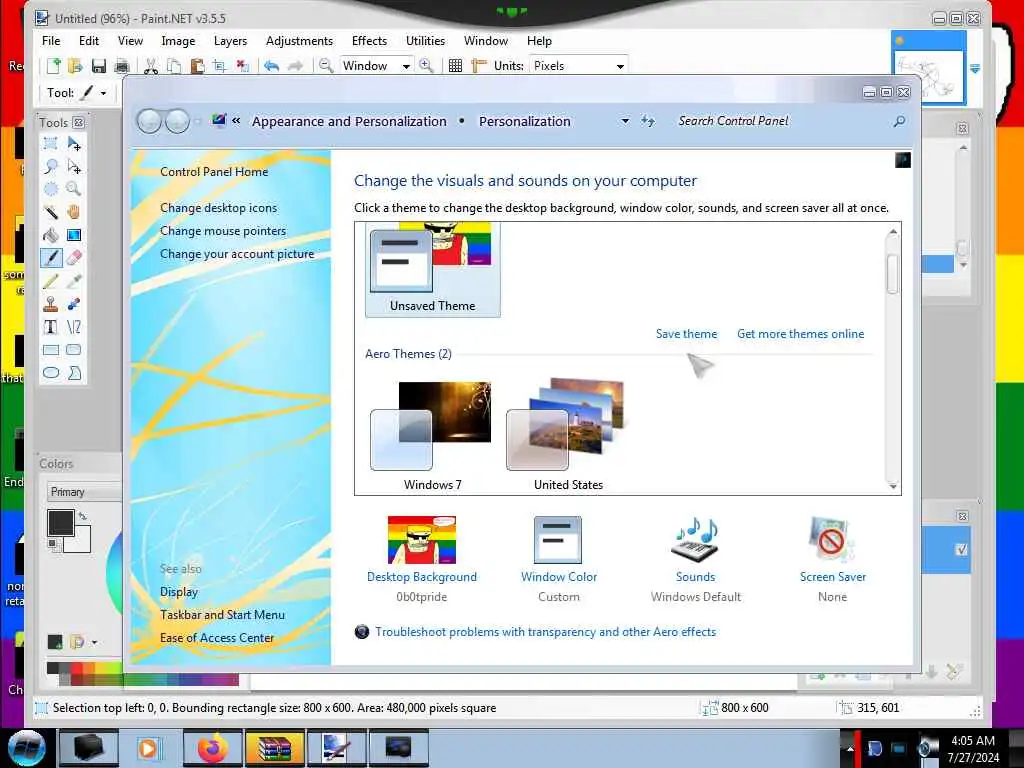This screenshot has height=768, width=1024.
Task: Click the secondary color swatch
Action: tap(81, 543)
